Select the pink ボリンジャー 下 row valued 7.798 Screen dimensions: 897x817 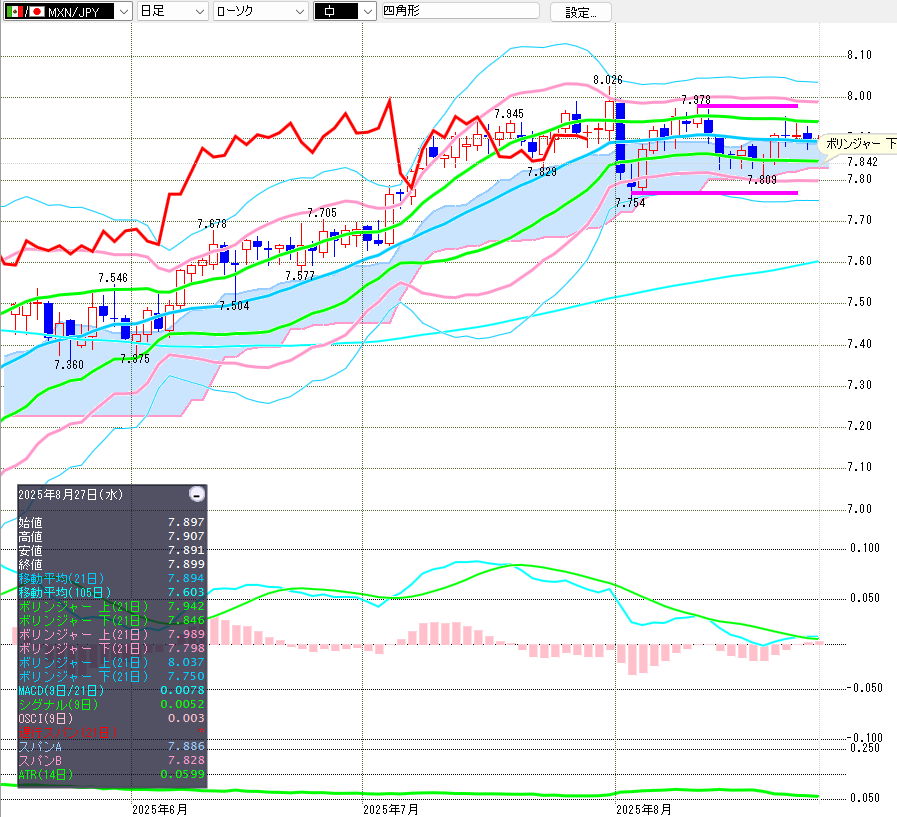[x=112, y=648]
